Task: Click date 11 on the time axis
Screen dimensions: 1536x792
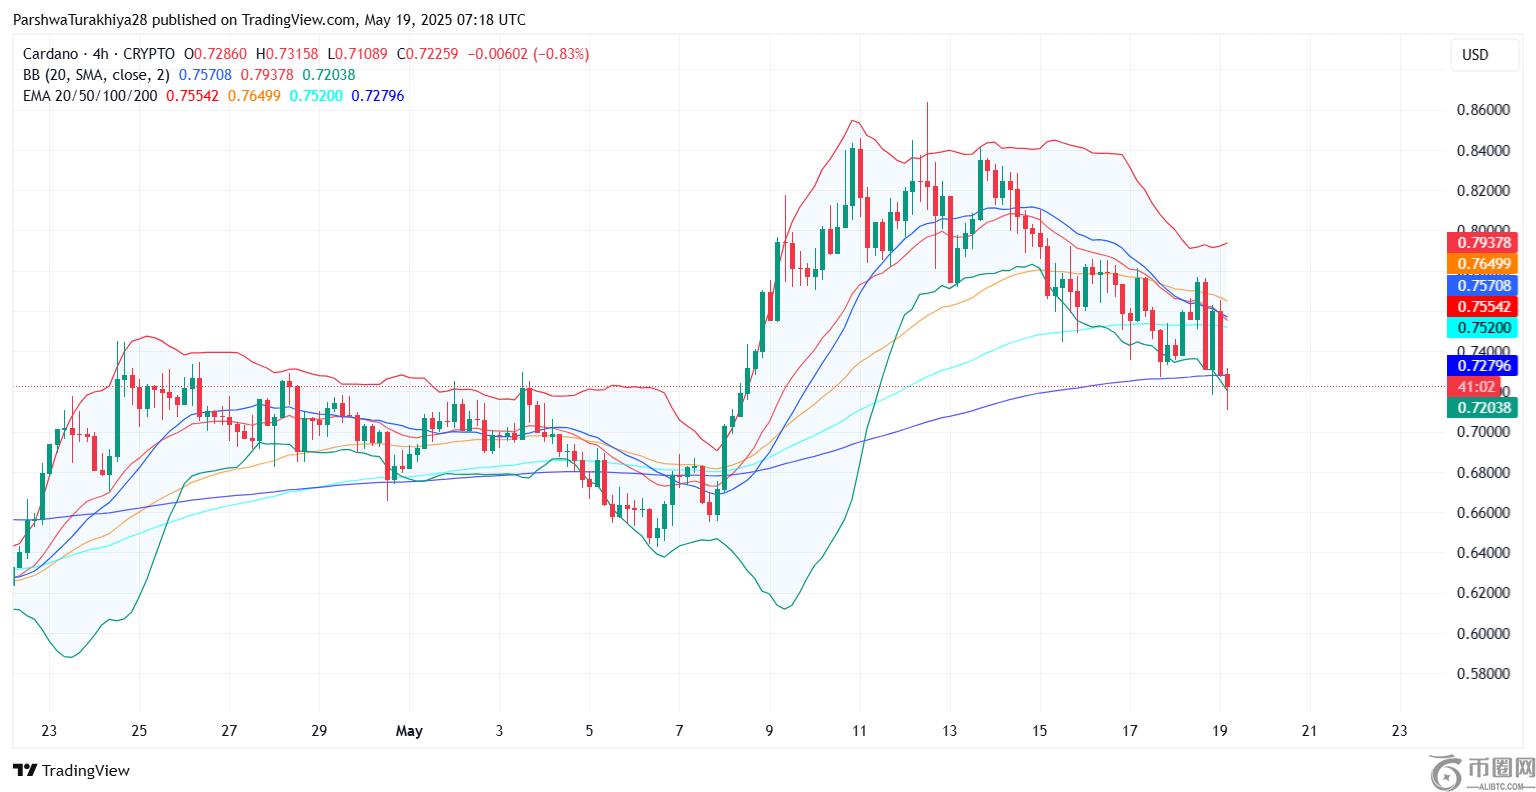Action: pos(859,731)
